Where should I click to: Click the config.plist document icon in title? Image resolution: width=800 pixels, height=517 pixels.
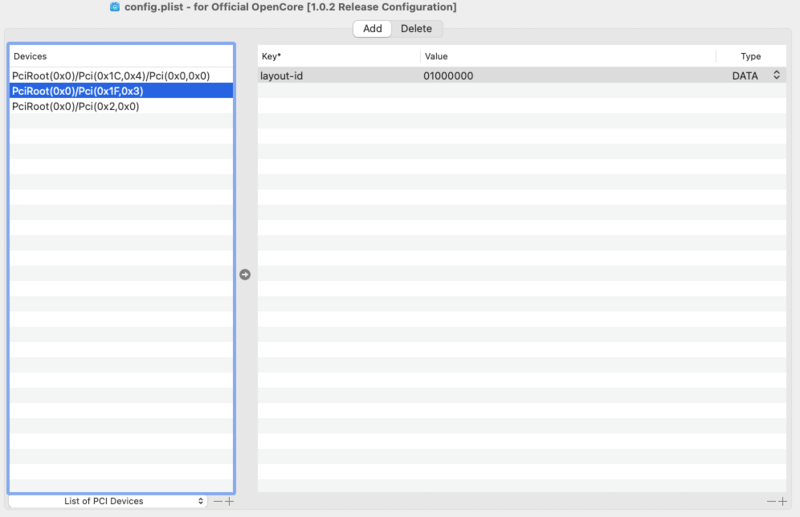pos(115,7)
